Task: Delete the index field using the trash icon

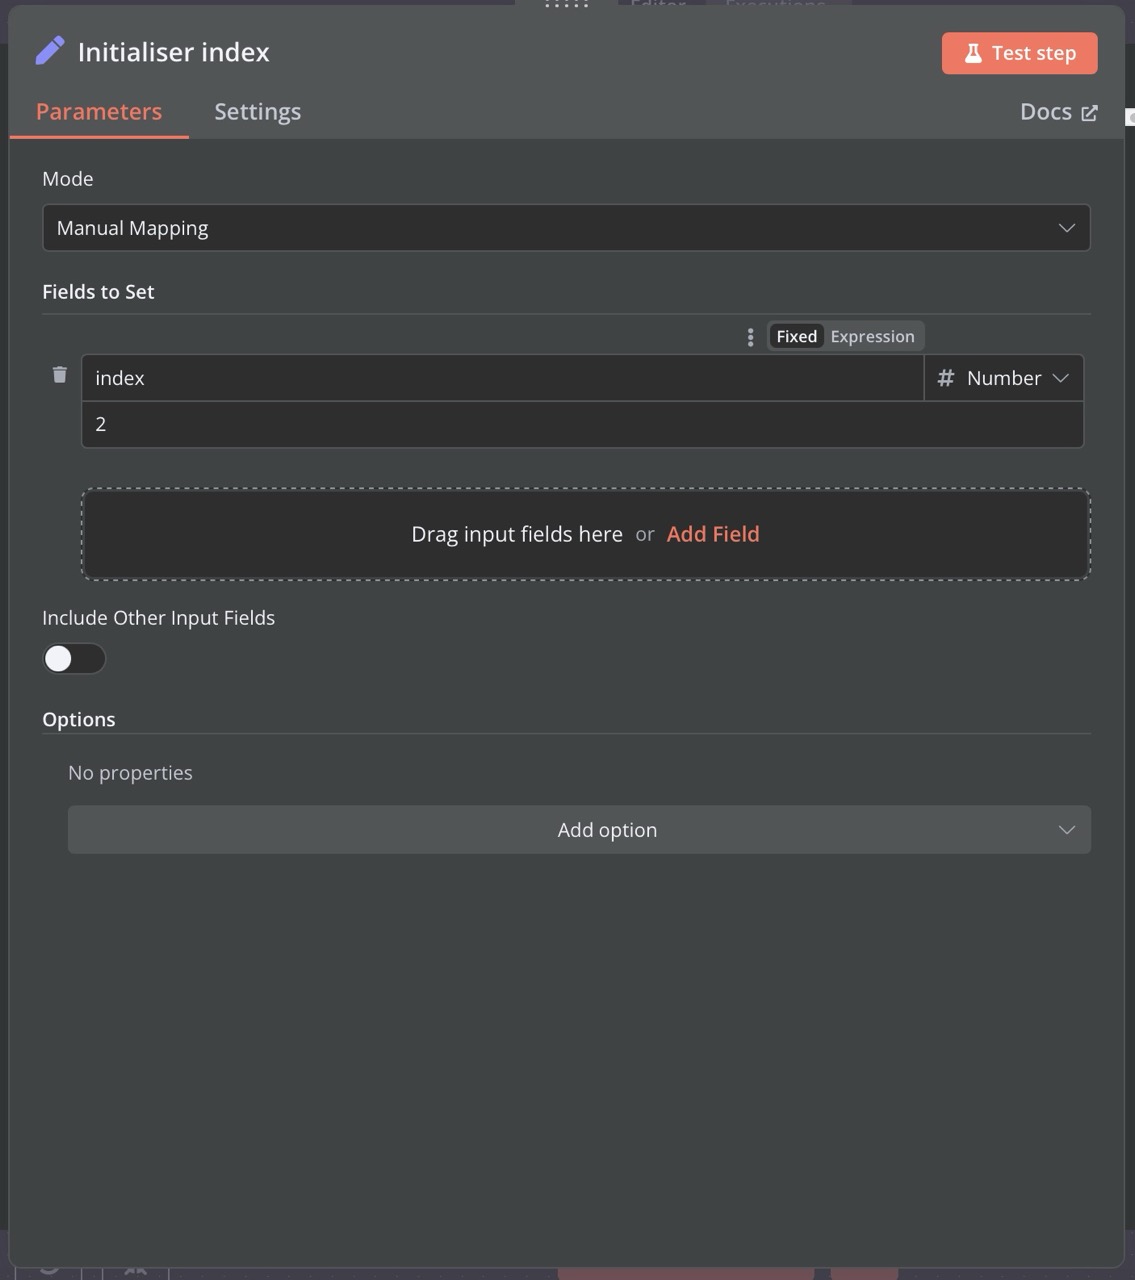Action: [59, 374]
